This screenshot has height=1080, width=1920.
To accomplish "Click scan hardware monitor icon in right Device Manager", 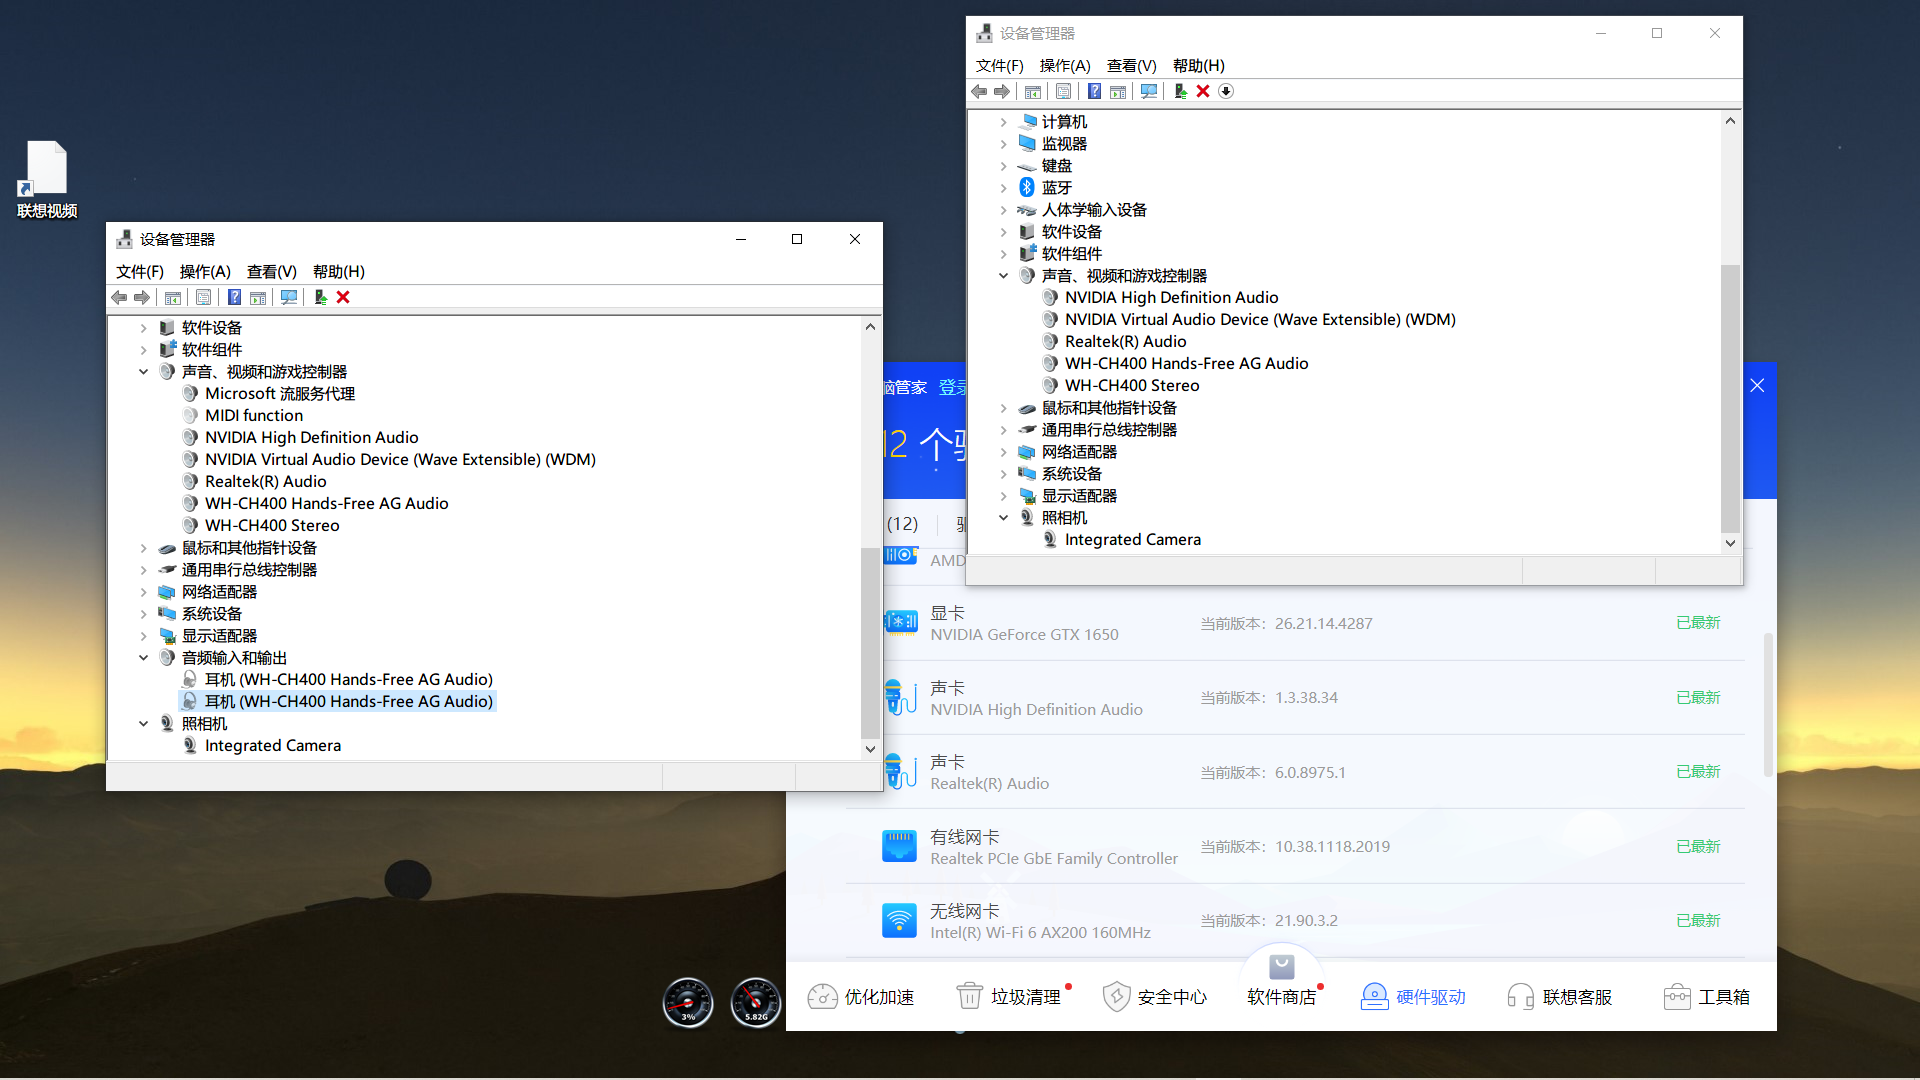I will [x=1149, y=91].
